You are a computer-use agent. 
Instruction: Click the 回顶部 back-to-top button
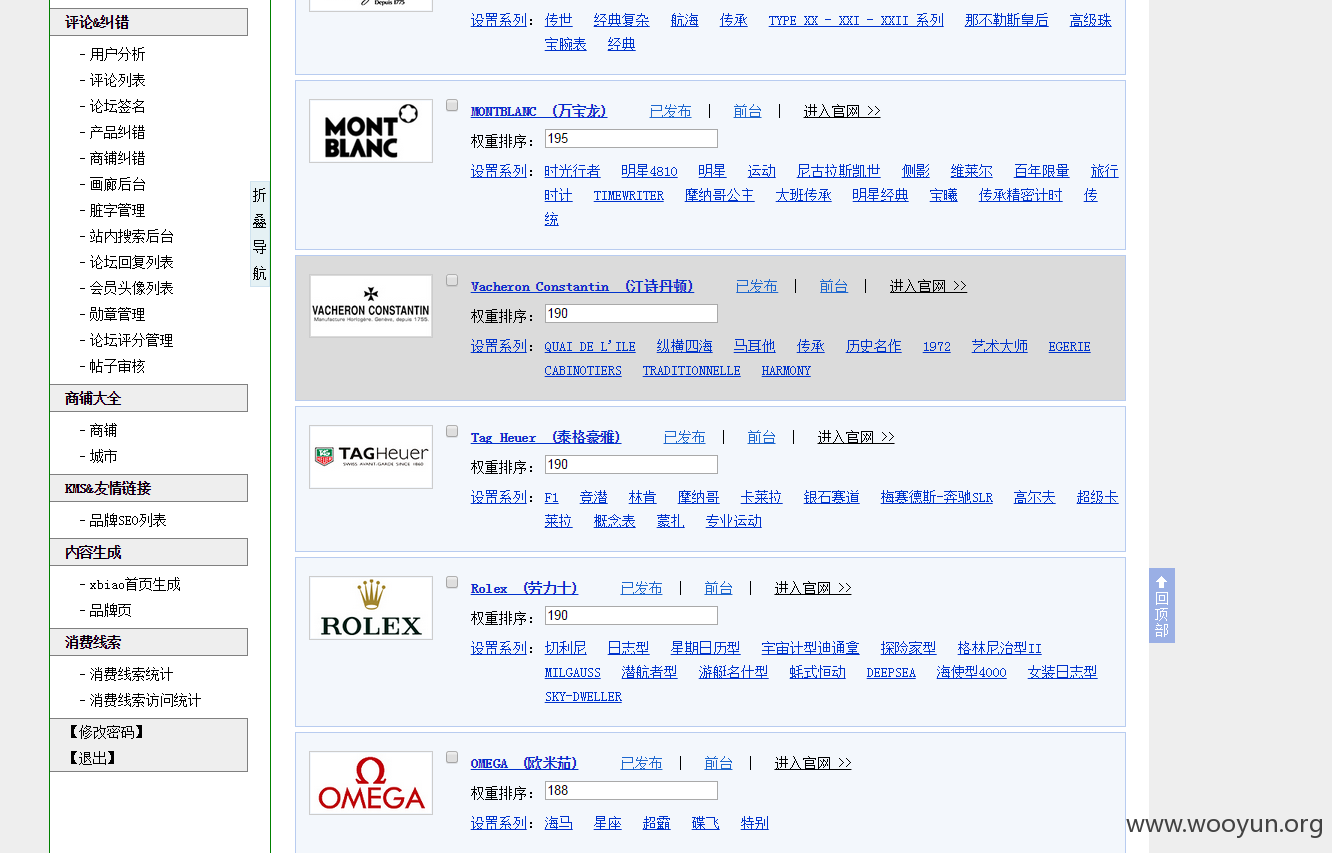[x=1161, y=606]
